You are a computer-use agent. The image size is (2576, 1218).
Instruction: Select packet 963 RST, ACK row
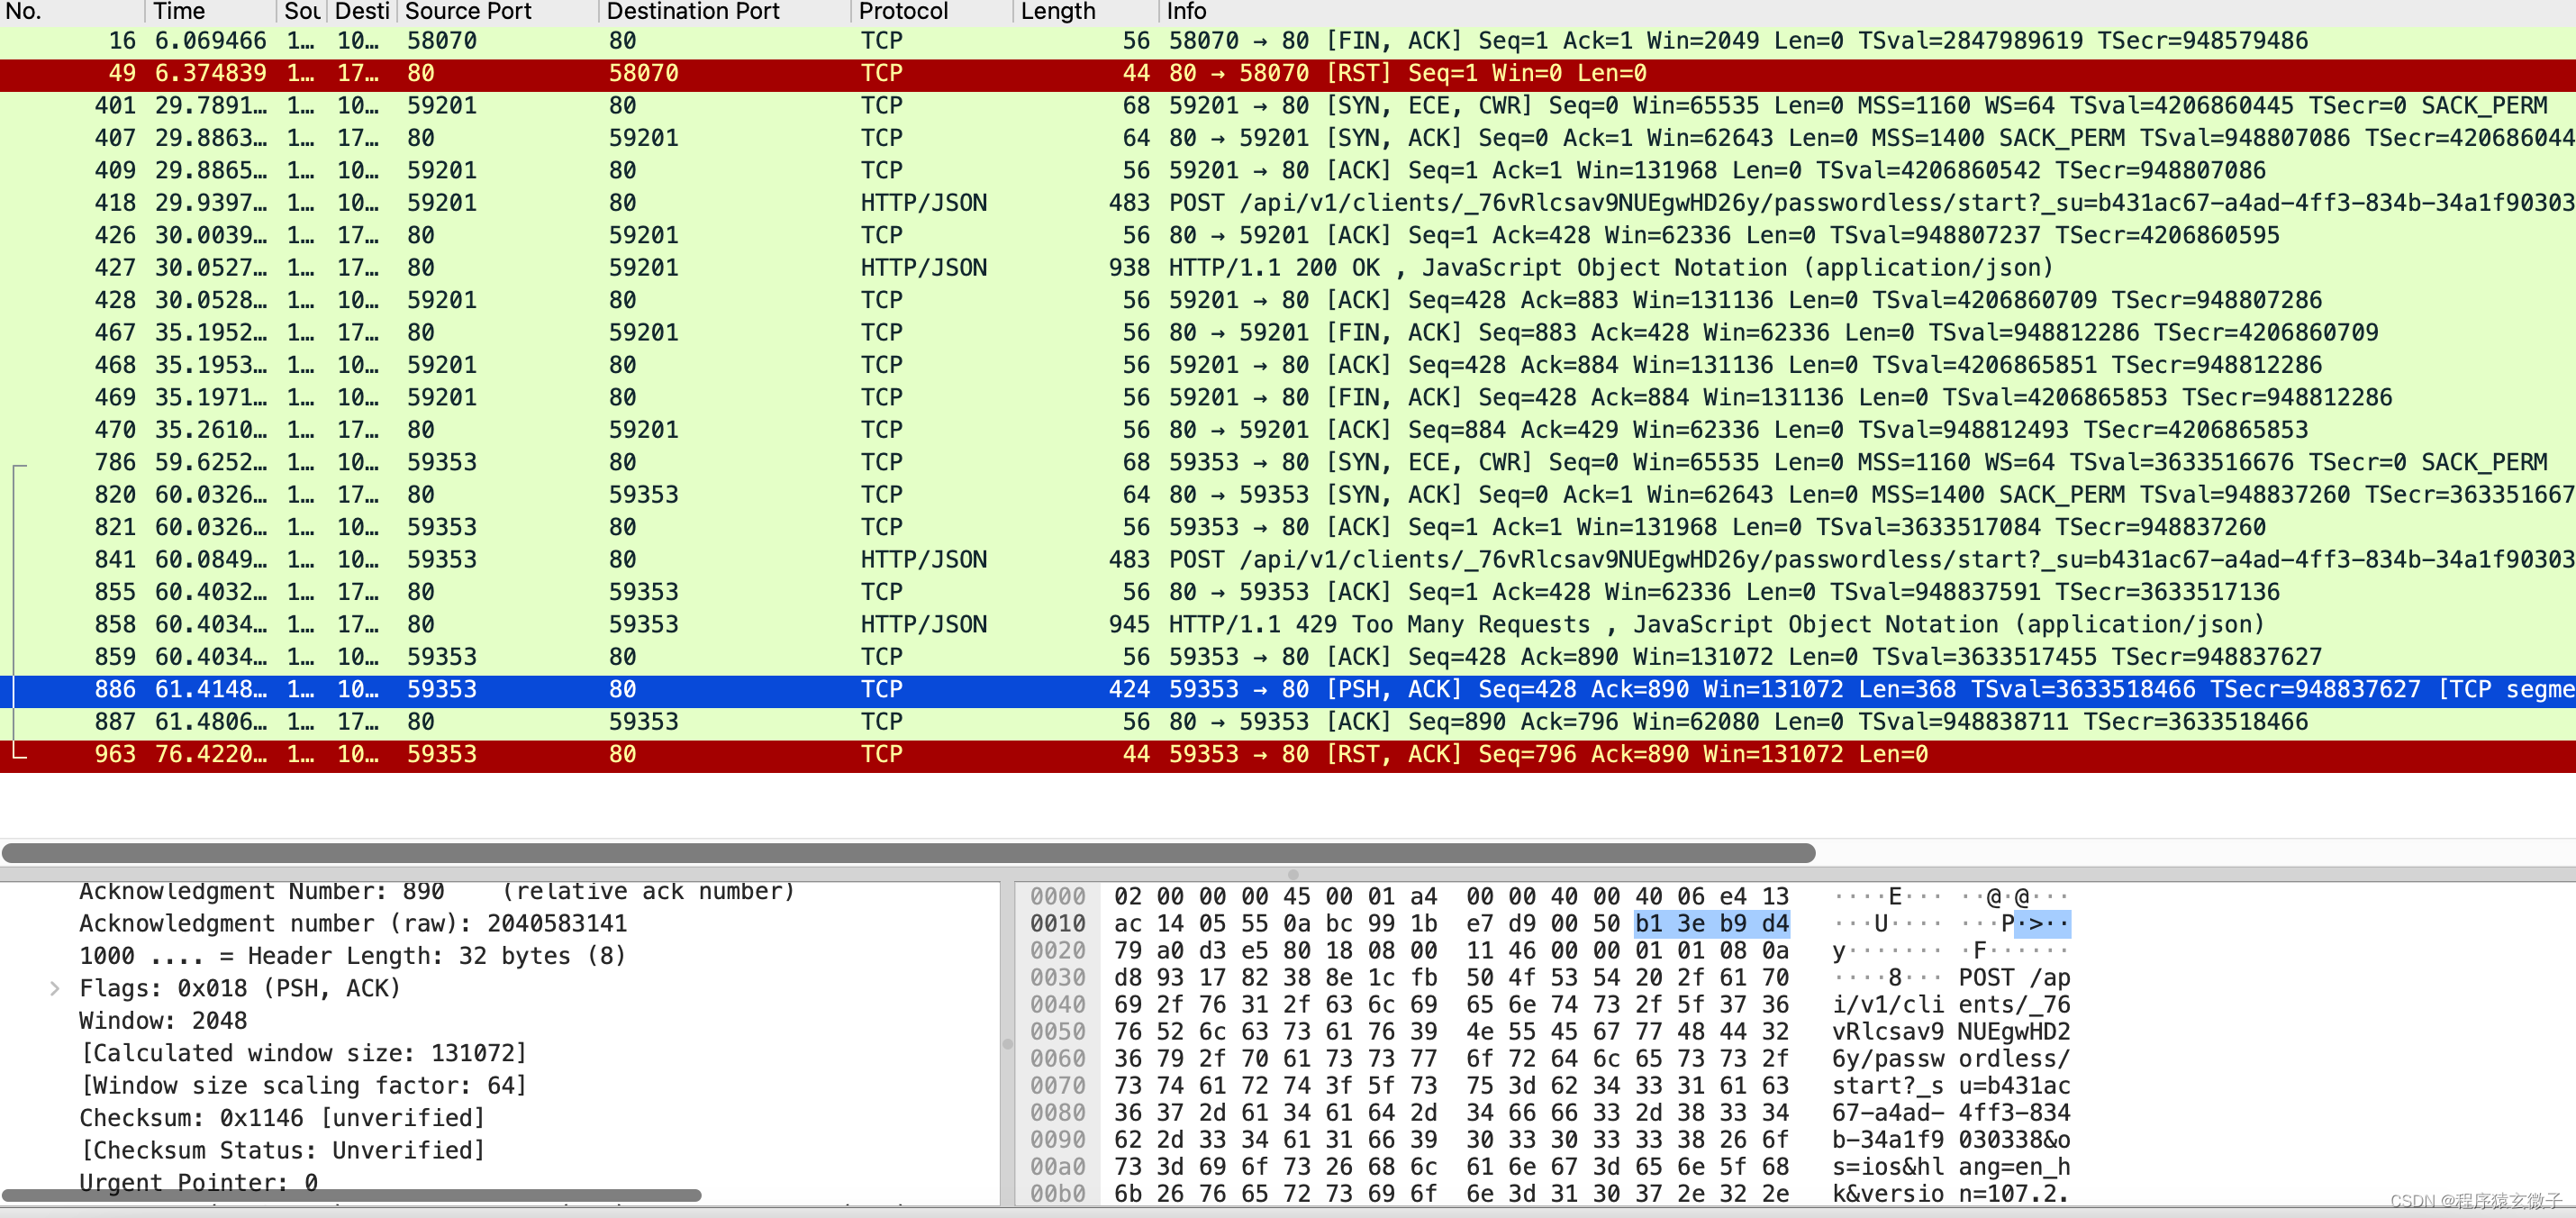[1288, 754]
